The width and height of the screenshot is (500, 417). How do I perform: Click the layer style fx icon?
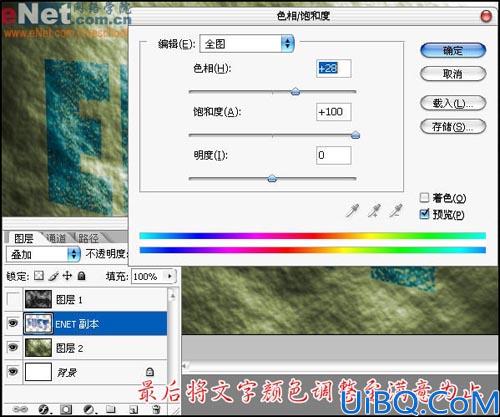[44, 409]
